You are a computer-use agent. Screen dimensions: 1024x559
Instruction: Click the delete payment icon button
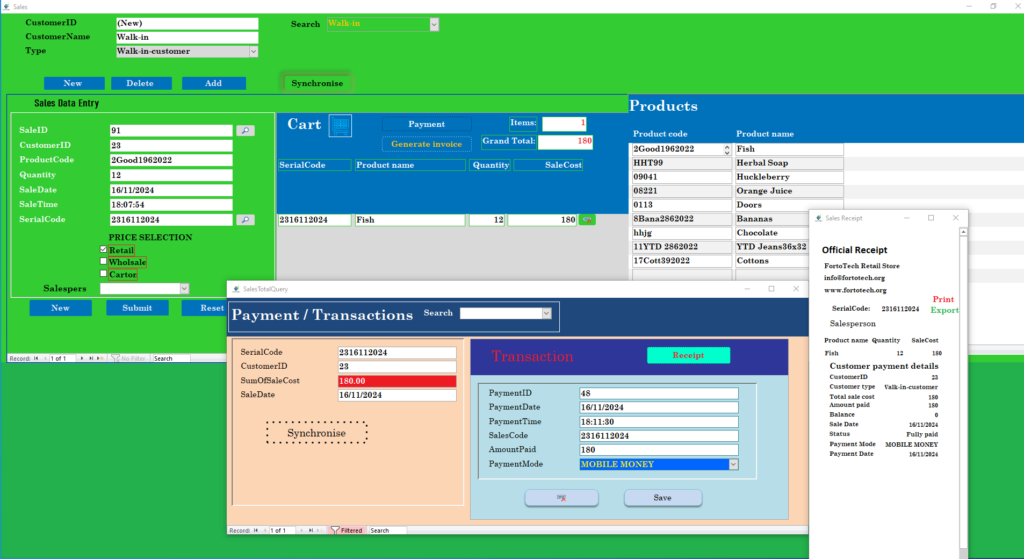(561, 497)
